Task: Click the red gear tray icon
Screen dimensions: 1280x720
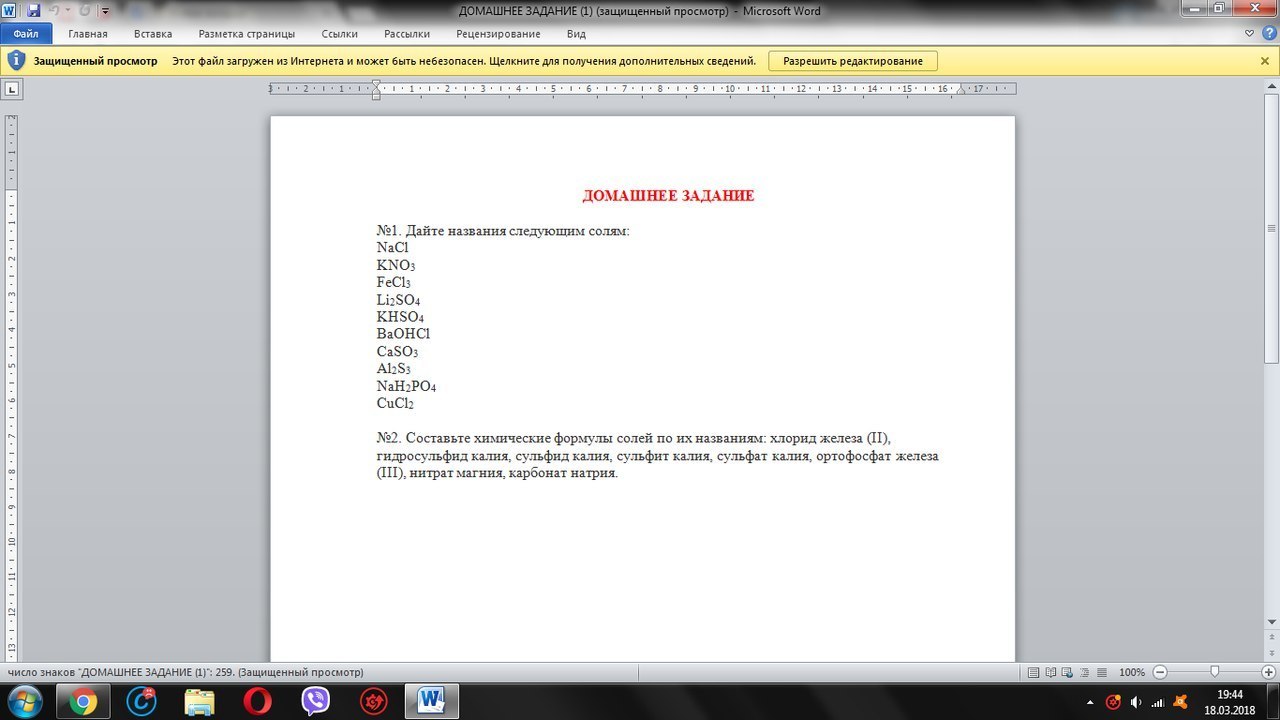Action: coord(1113,701)
